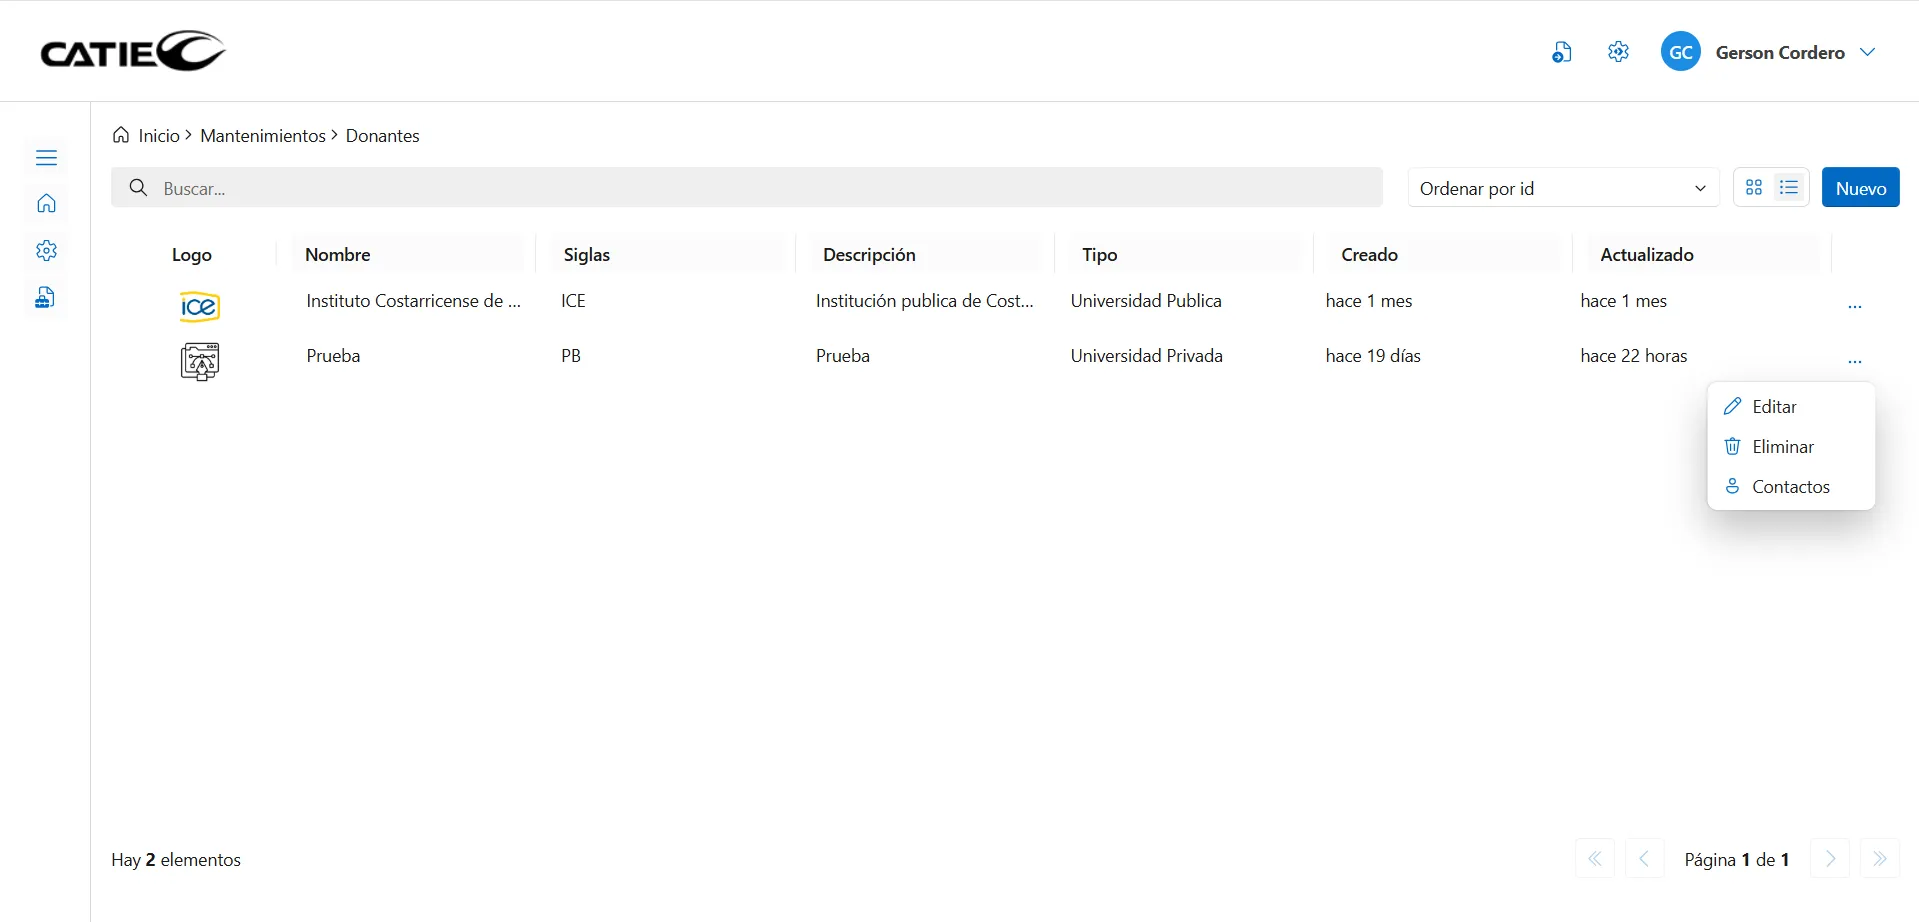Open the options menu for the ICE row
Viewport: 1919px width, 922px height.
pyautogui.click(x=1854, y=306)
